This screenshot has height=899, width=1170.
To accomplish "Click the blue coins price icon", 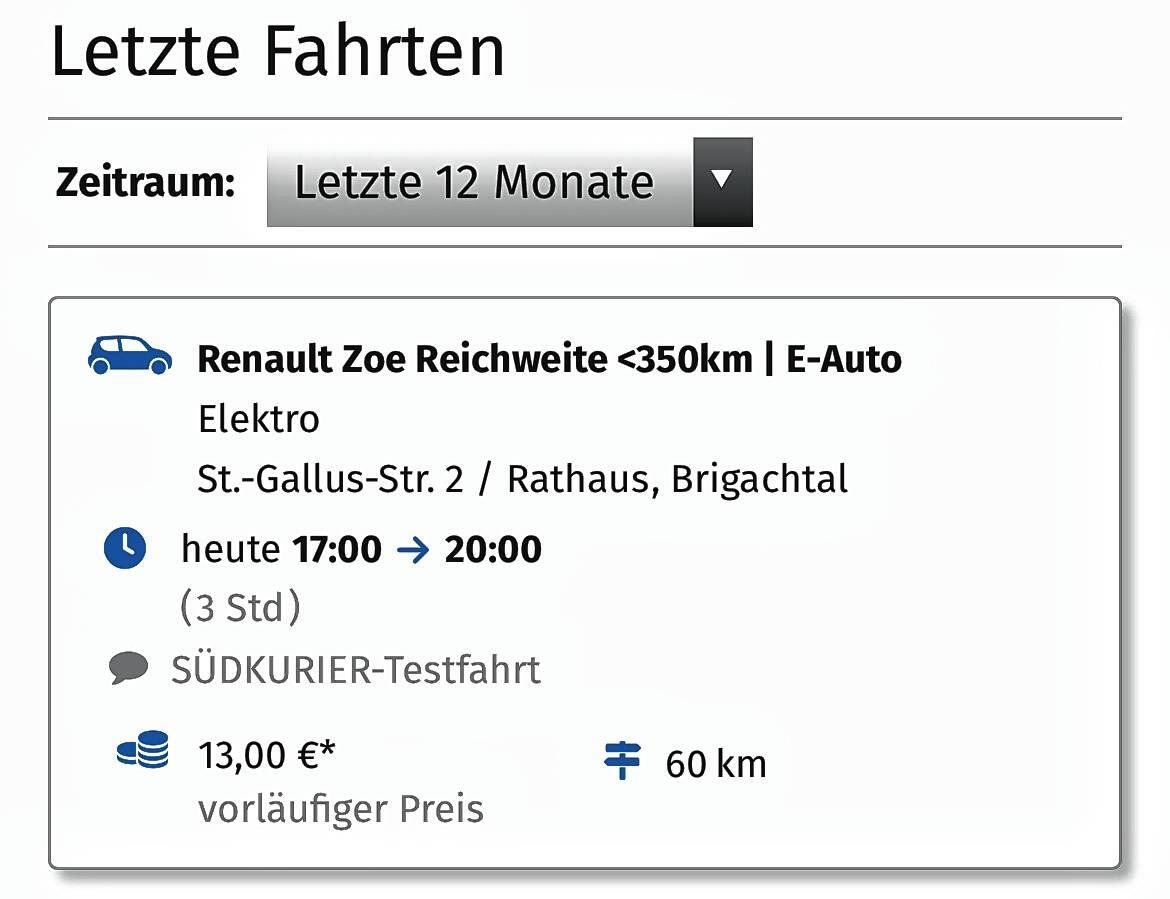I will tap(143, 750).
